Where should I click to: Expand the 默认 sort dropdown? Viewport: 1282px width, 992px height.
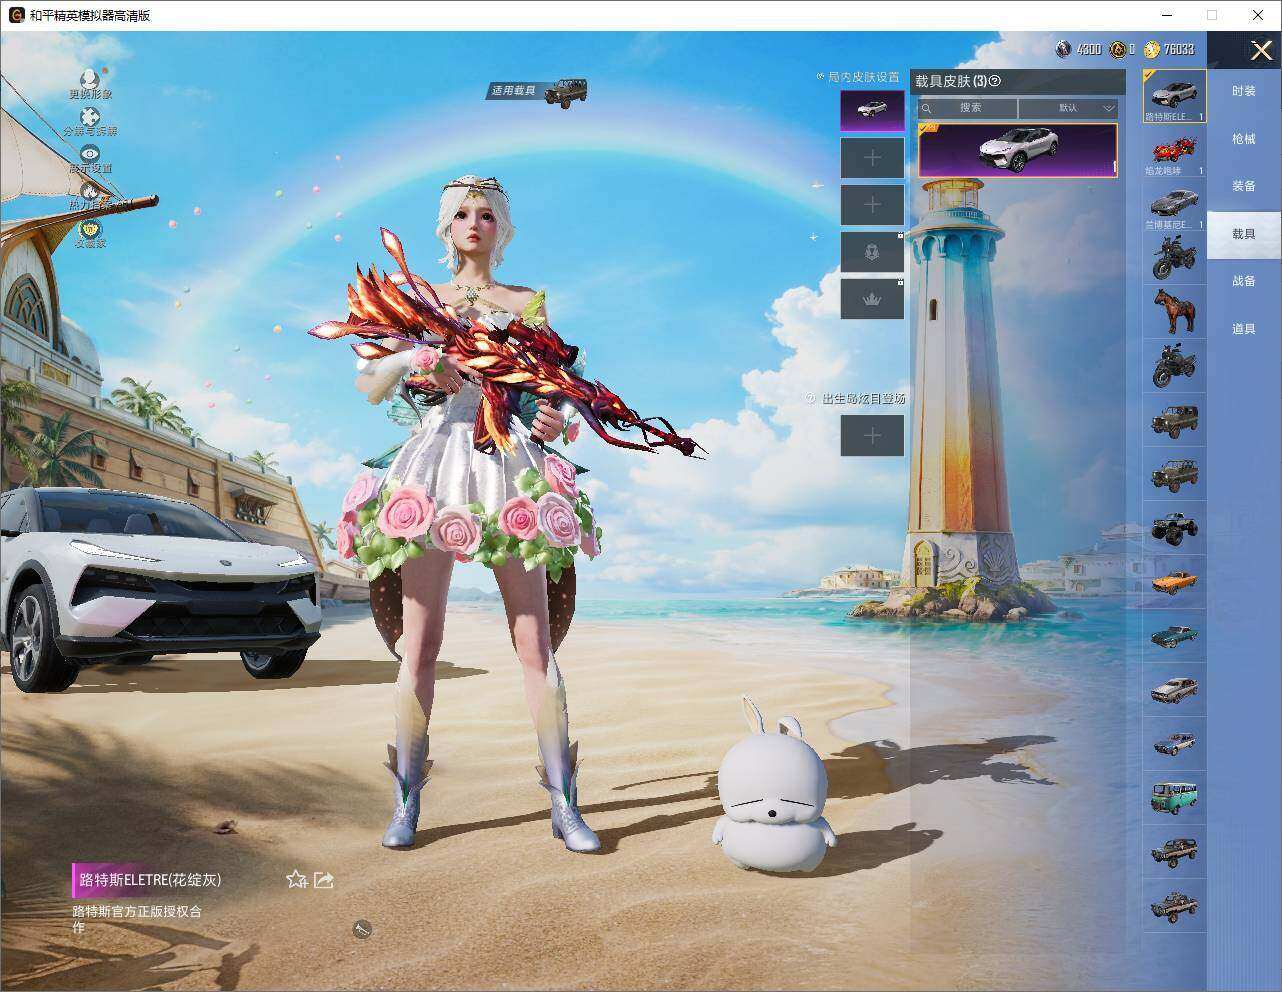click(x=1068, y=108)
